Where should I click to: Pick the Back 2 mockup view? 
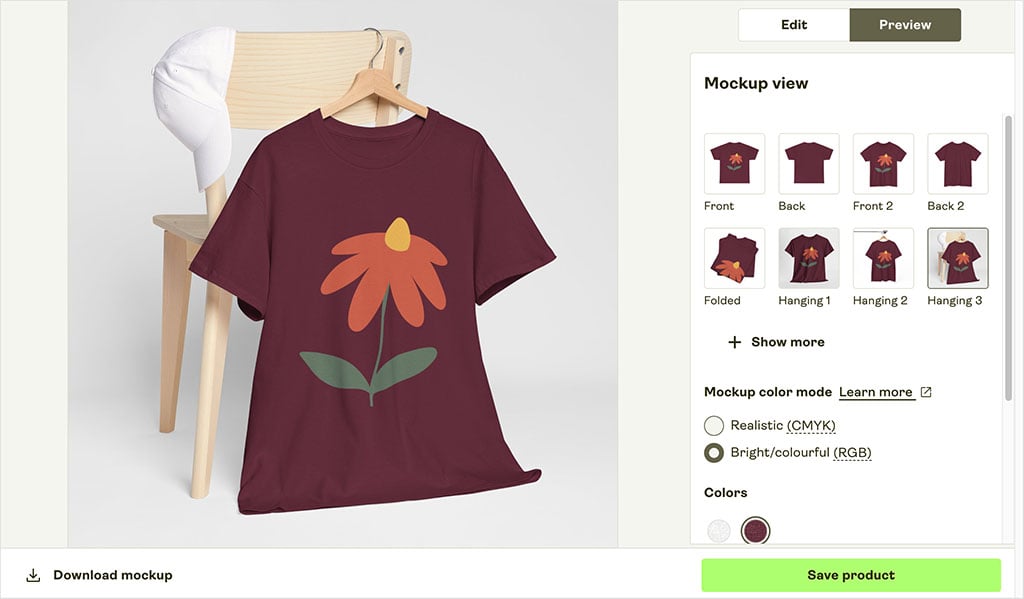(957, 163)
